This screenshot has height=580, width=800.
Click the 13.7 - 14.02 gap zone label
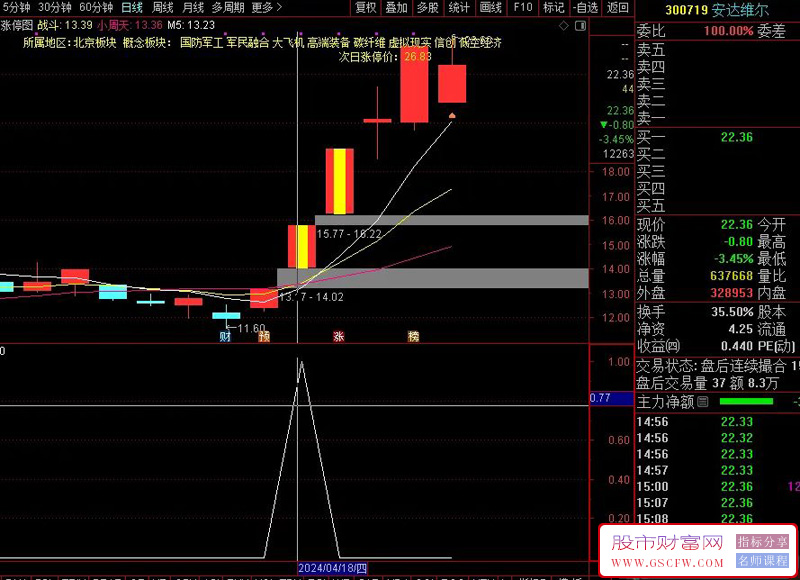pos(311,297)
